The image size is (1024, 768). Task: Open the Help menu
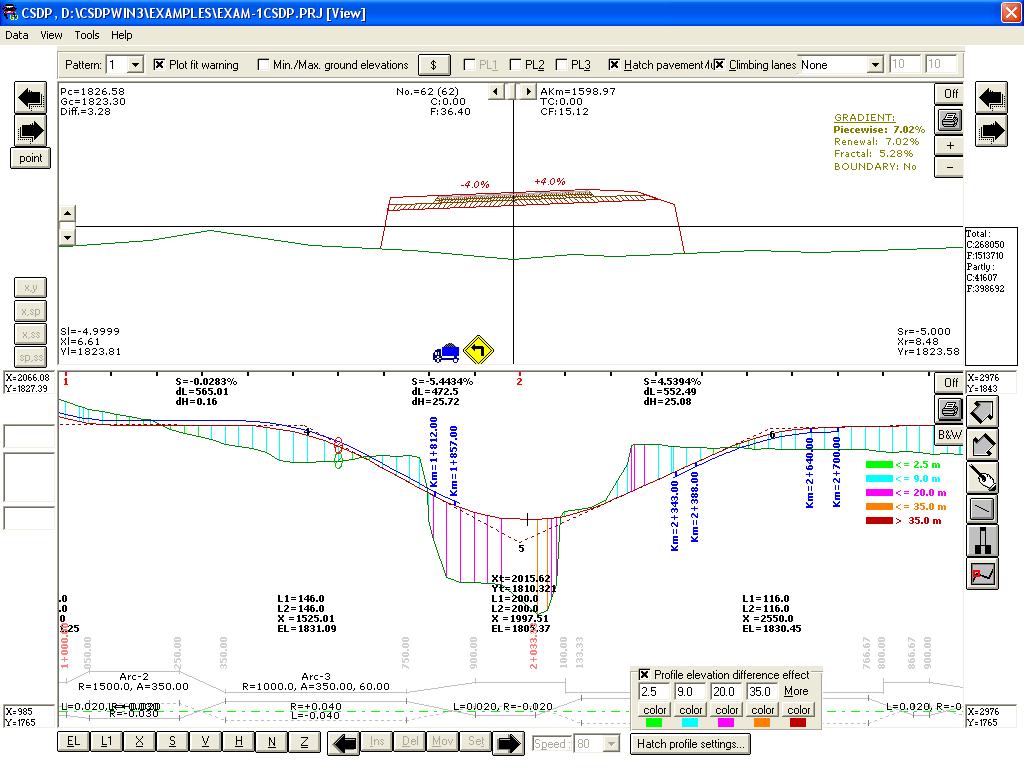[x=121, y=35]
